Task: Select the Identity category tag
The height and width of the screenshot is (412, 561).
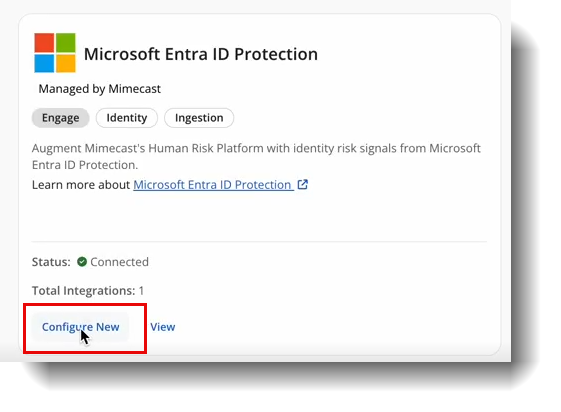Action: click(x=127, y=118)
